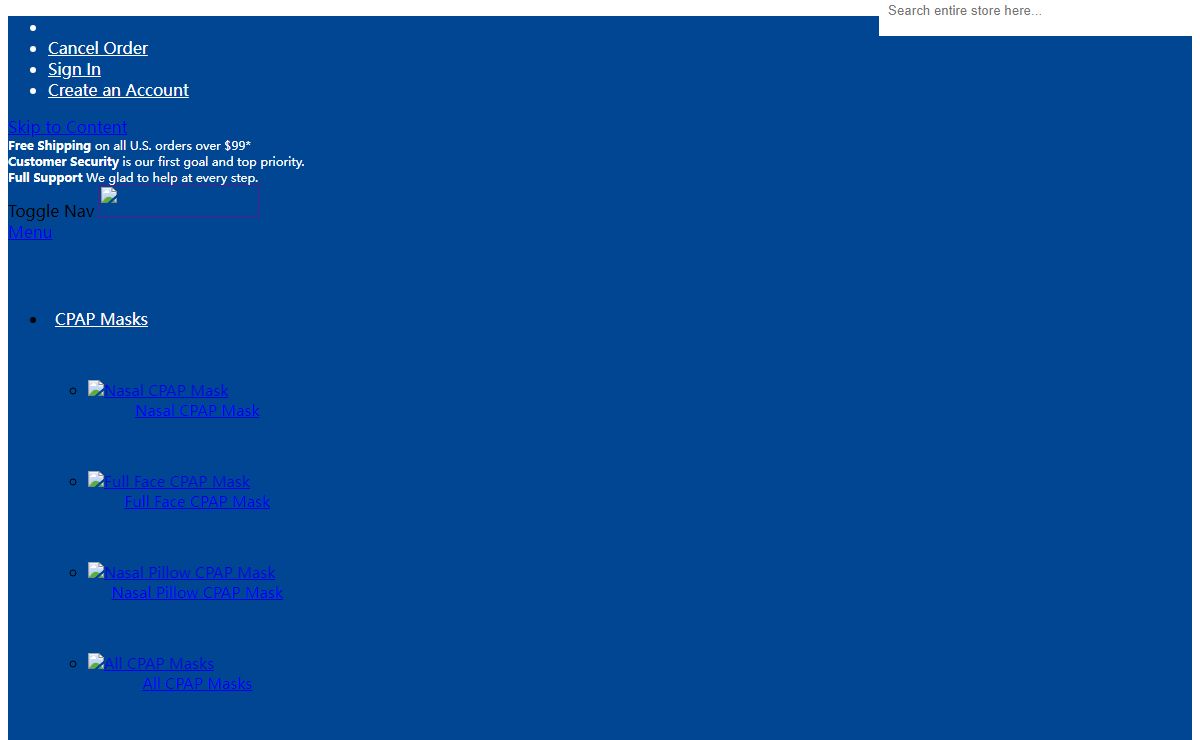Open the CPAP Masks menu item
Image resolution: width=1200 pixels, height=740 pixels.
pos(101,319)
